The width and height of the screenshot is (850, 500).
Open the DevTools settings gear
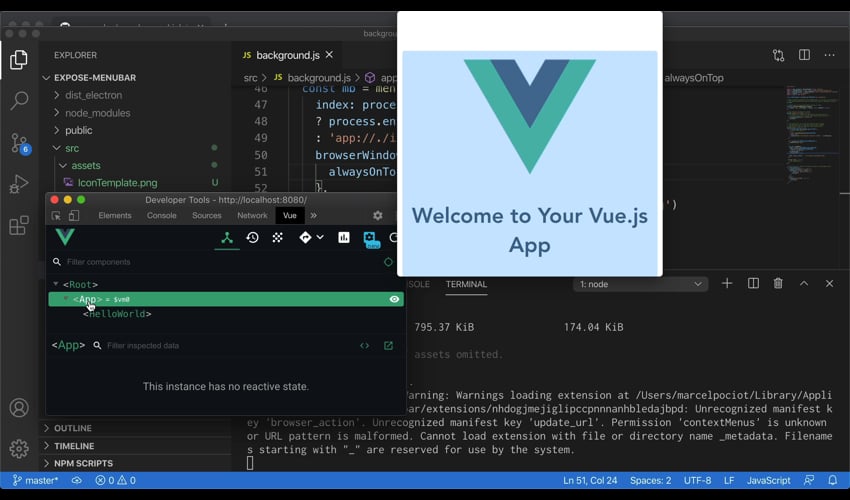click(x=377, y=216)
